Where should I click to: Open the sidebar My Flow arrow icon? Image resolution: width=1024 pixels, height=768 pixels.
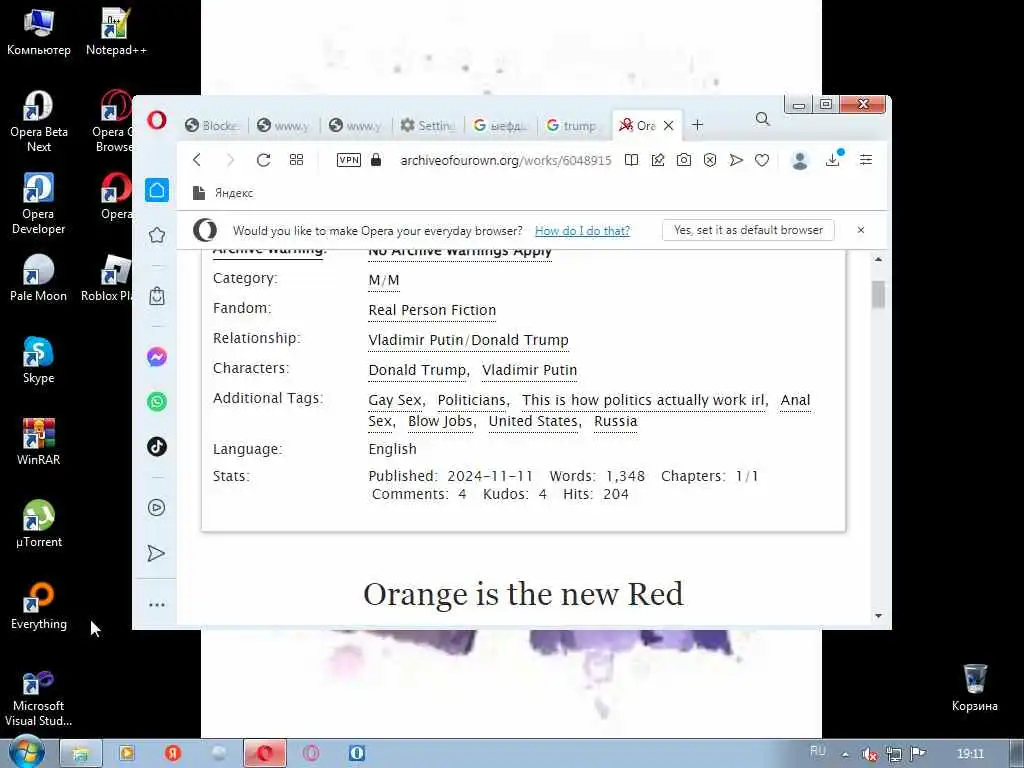point(157,553)
